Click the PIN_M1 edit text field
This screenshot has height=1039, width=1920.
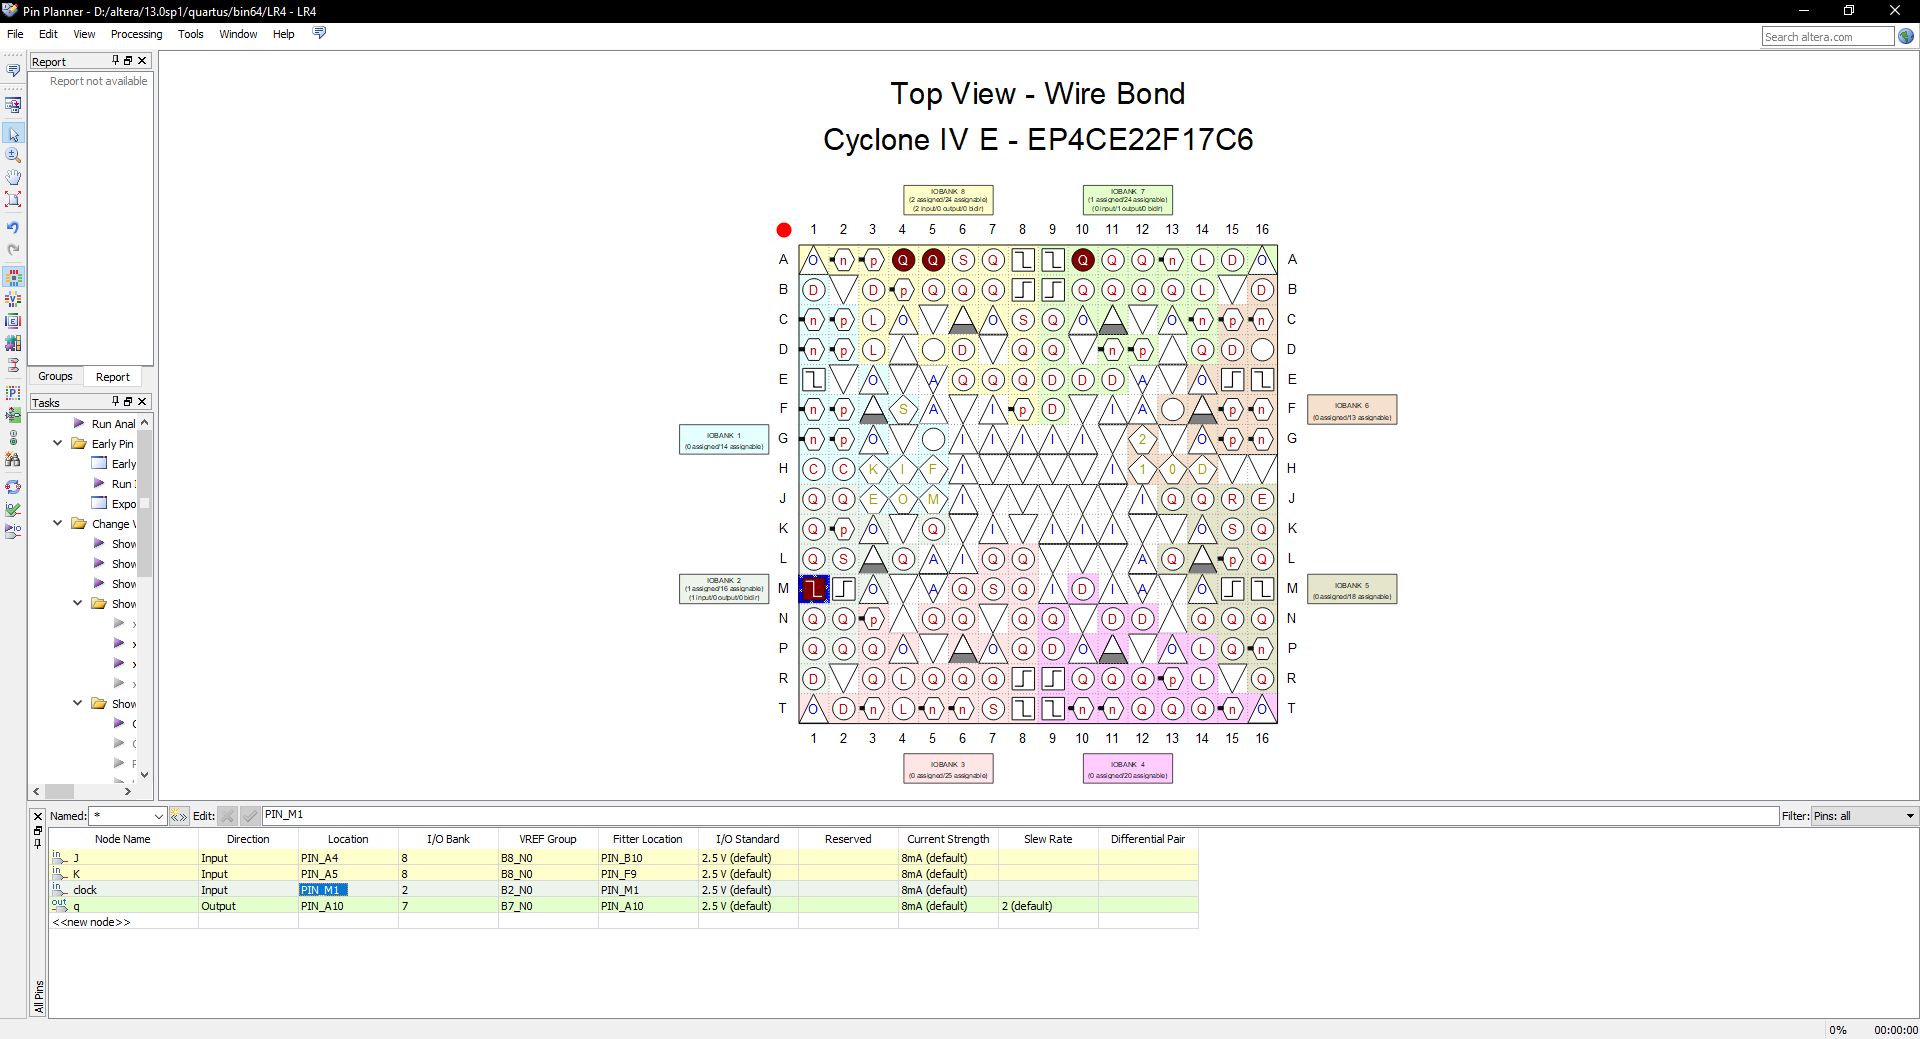pyautogui.click(x=1020, y=815)
